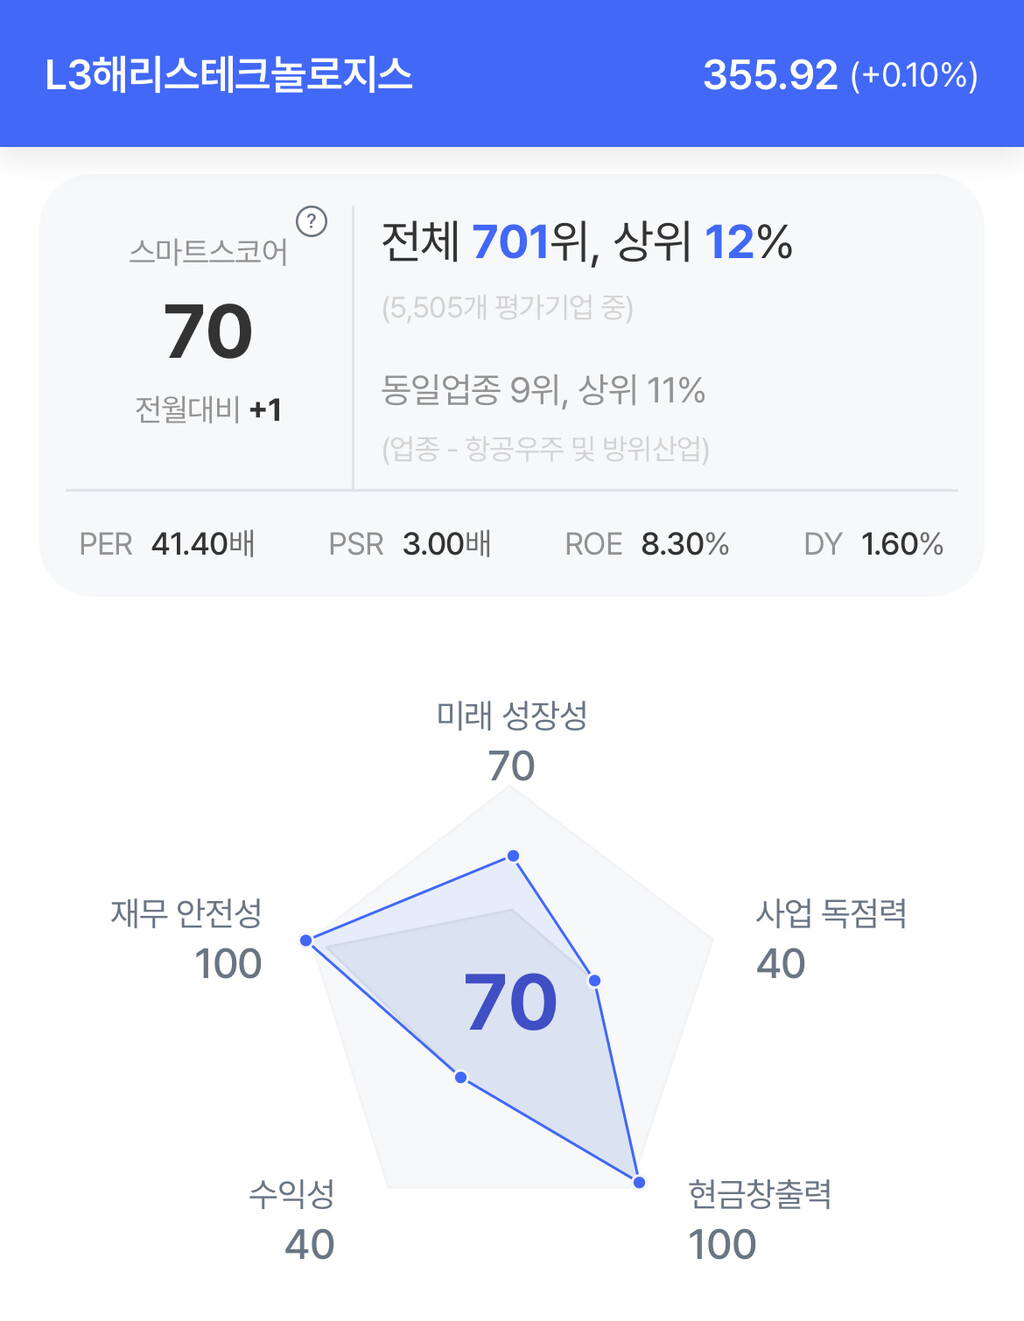1024x1321 pixels.
Task: Tap the L3해리스테크놀로지스 stock title
Action: pyautogui.click(x=229, y=76)
